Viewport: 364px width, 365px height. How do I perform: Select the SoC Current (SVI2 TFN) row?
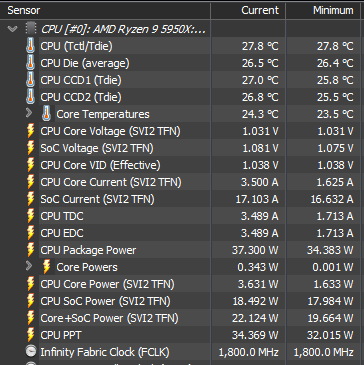182,199
